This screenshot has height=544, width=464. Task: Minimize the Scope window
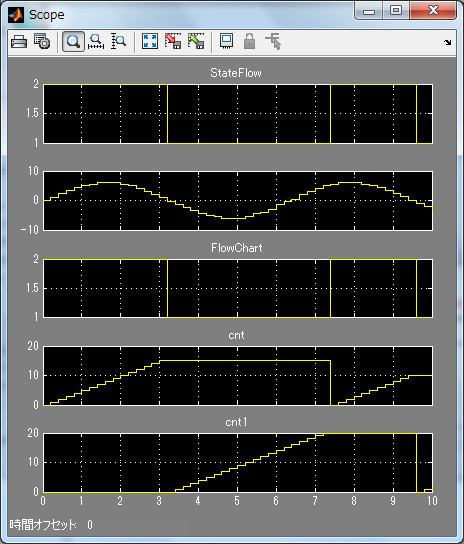pos(369,11)
